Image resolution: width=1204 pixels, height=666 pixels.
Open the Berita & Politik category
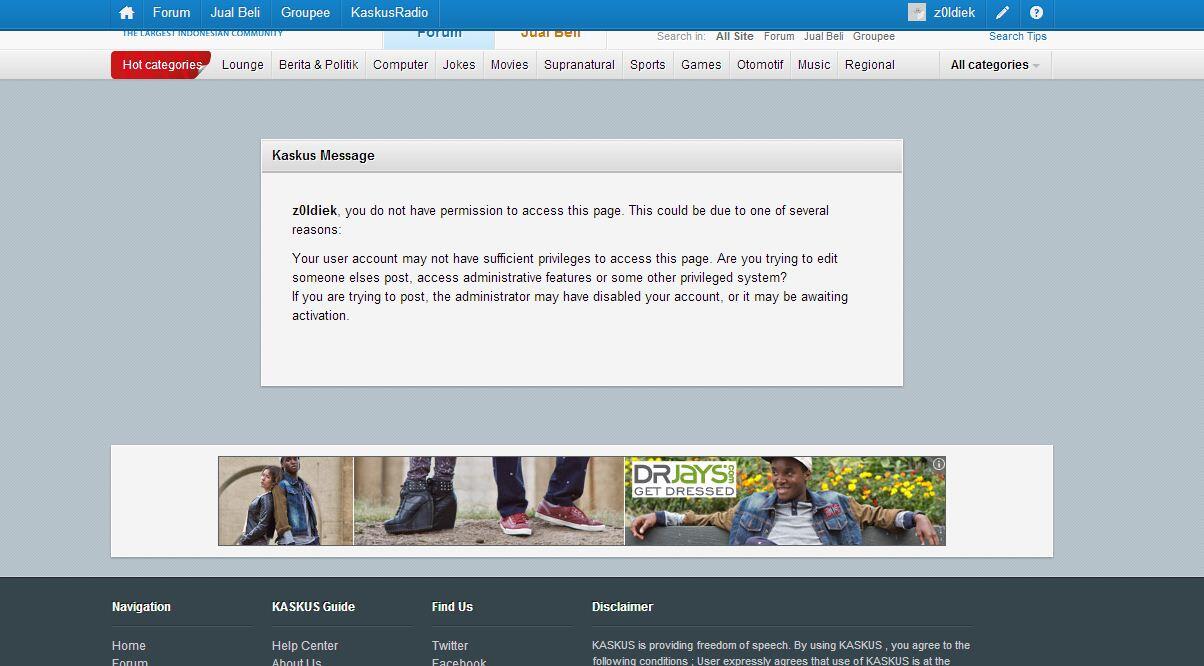point(318,65)
